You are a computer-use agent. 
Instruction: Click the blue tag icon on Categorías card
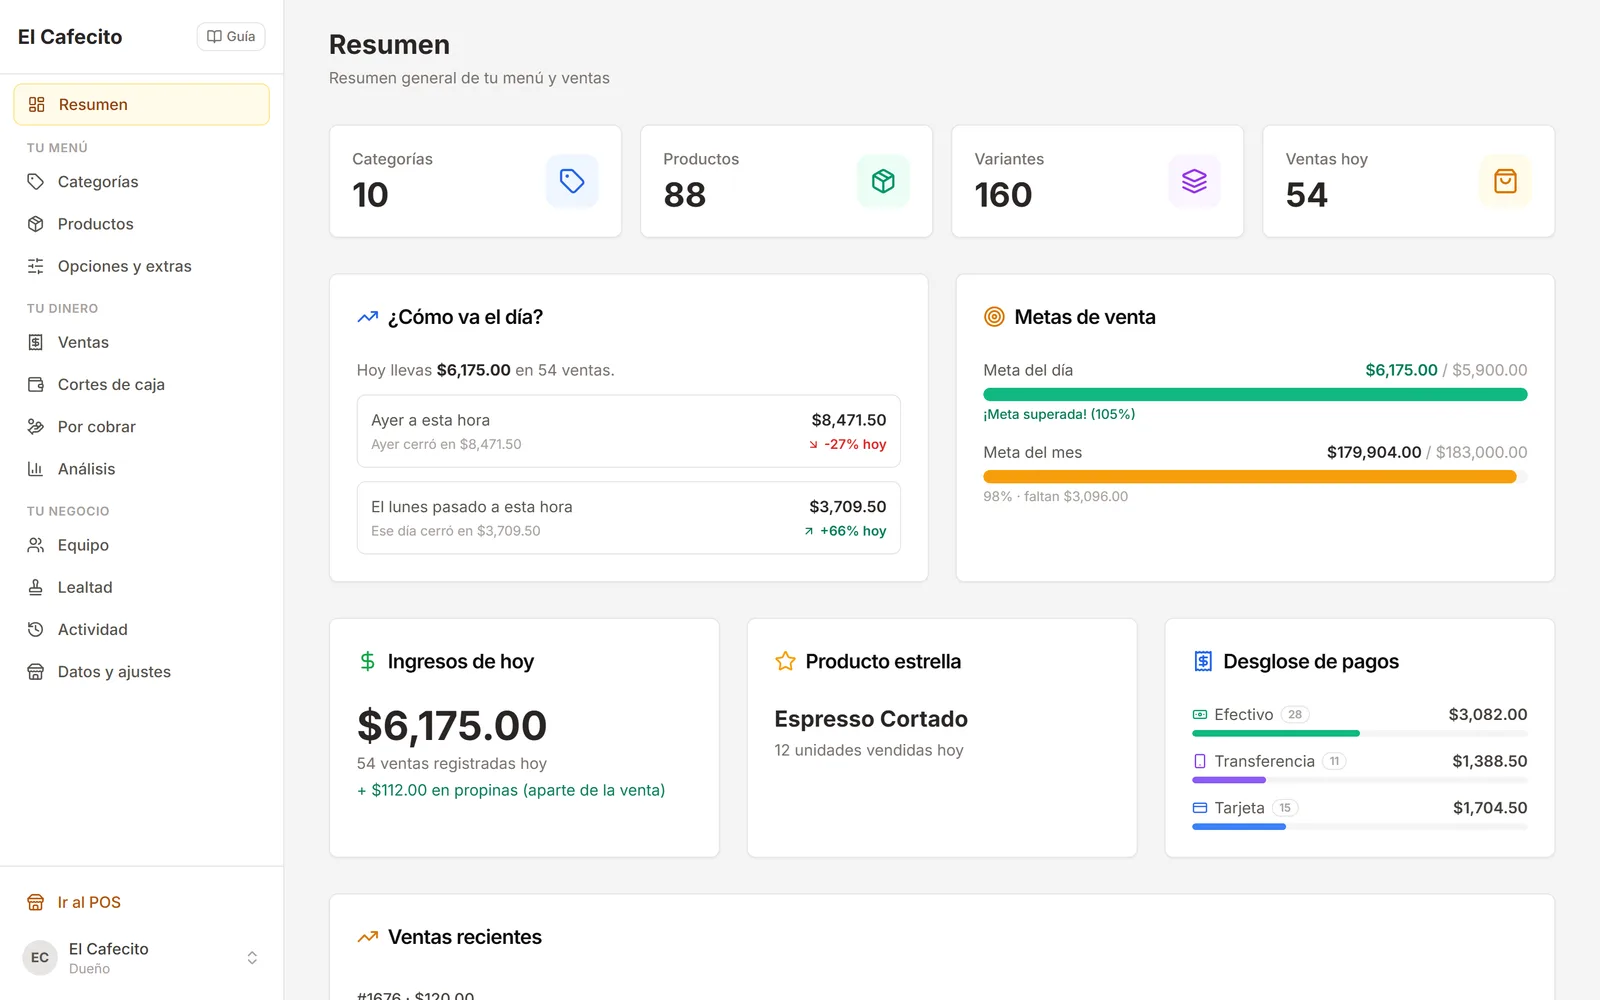[x=572, y=181]
